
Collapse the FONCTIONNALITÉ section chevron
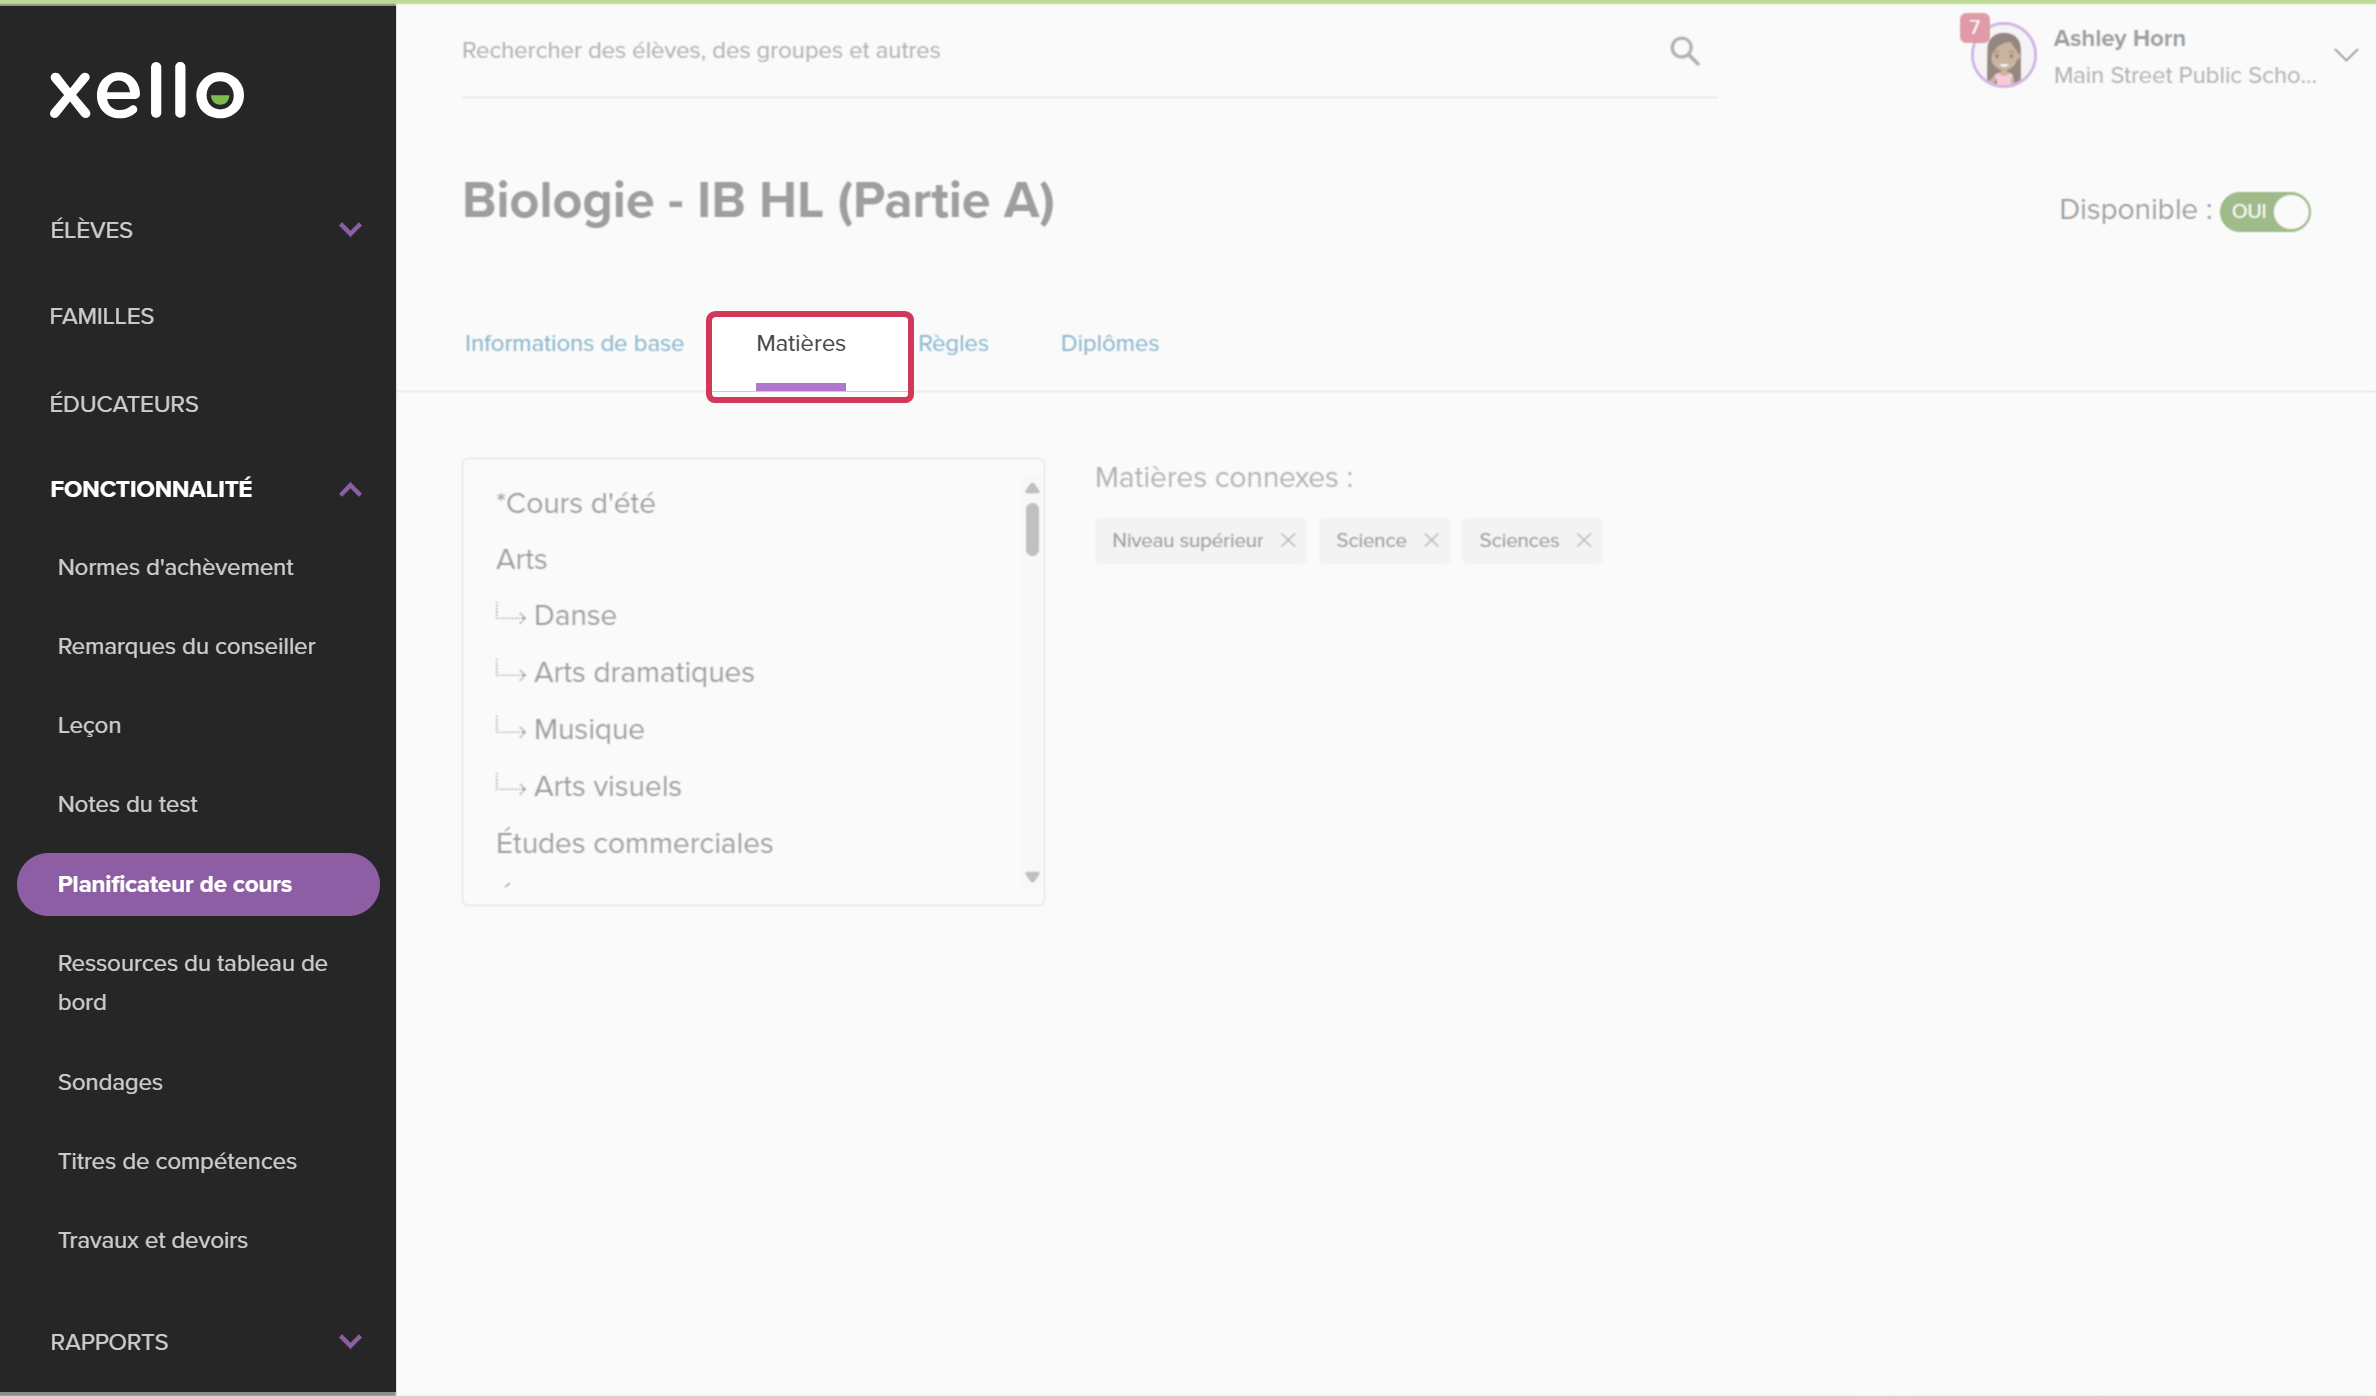tap(350, 489)
